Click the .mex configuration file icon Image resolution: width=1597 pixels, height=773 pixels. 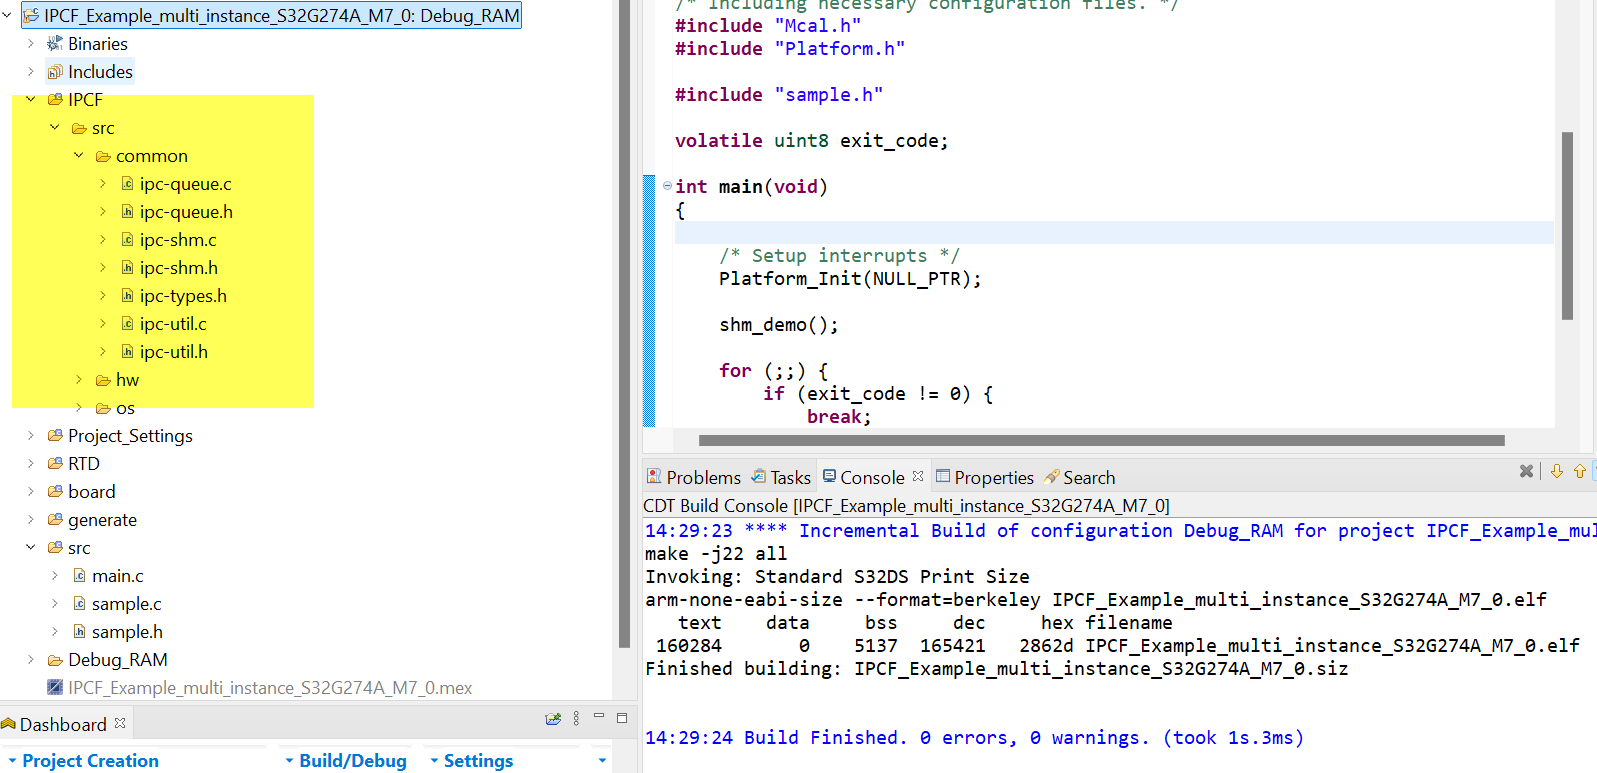[55, 687]
